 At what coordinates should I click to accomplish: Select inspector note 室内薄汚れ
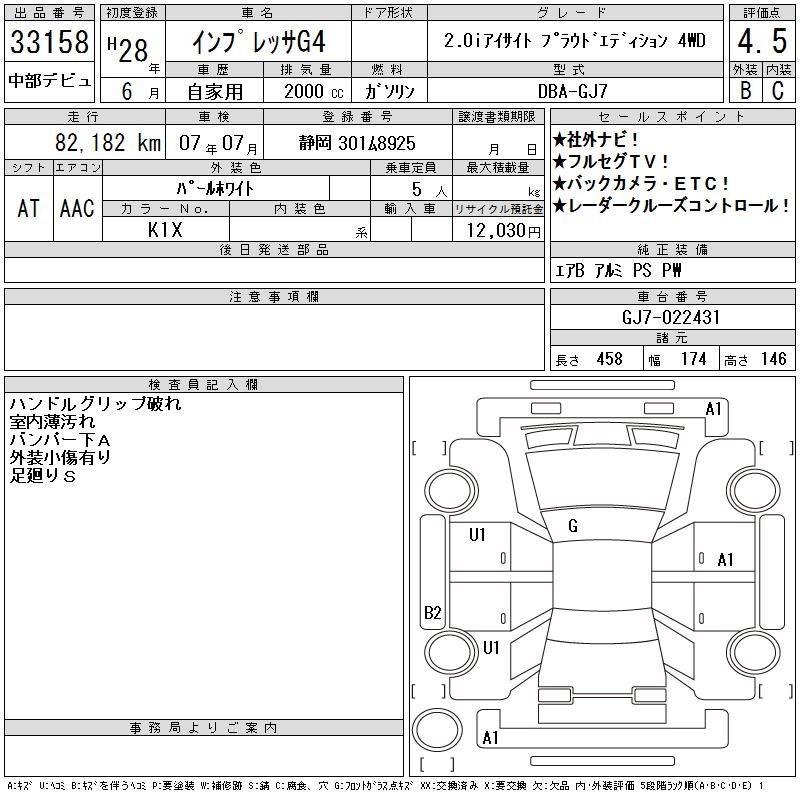click(52, 421)
